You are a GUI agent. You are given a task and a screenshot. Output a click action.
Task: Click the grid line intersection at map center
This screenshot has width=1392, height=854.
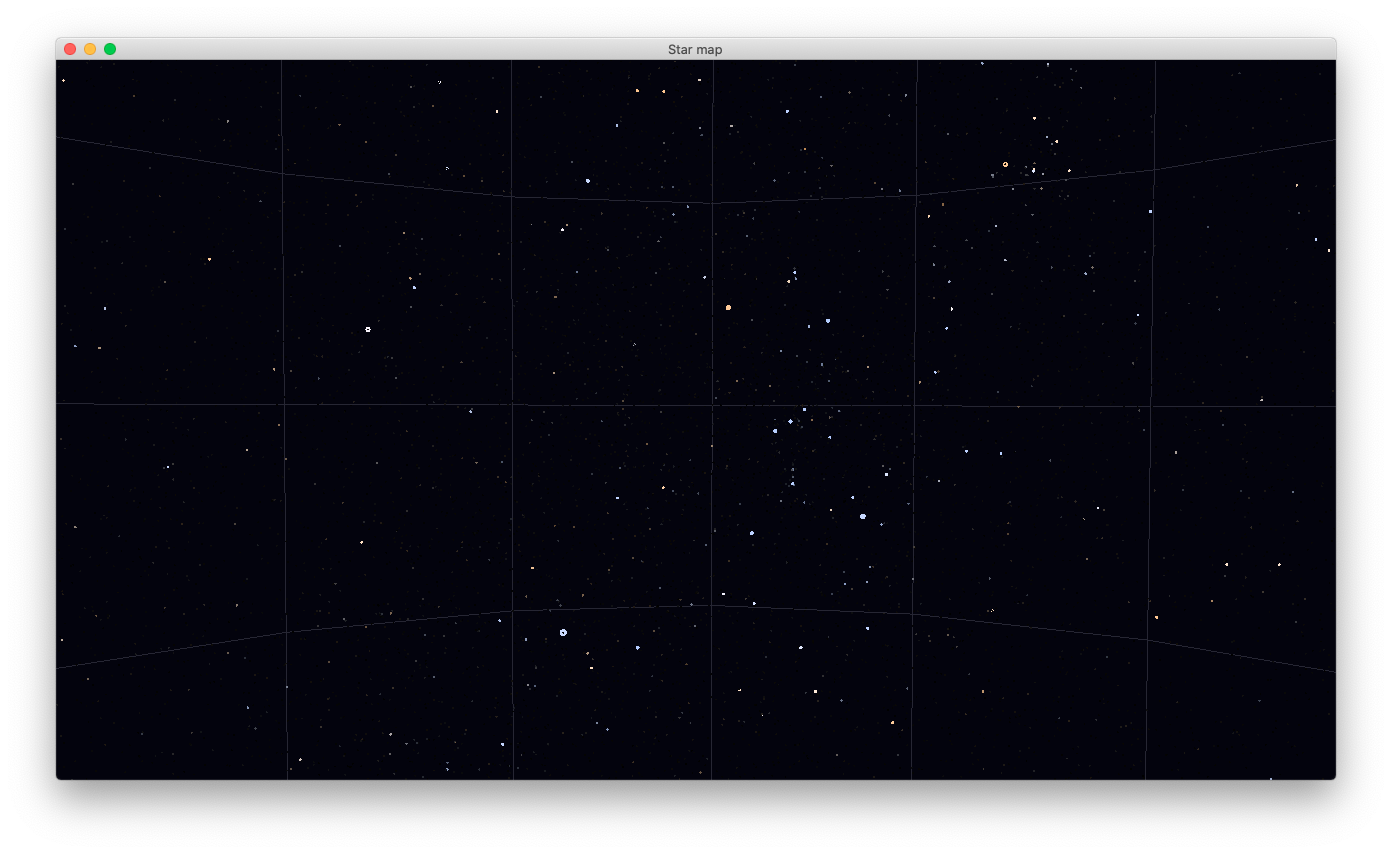pos(712,405)
